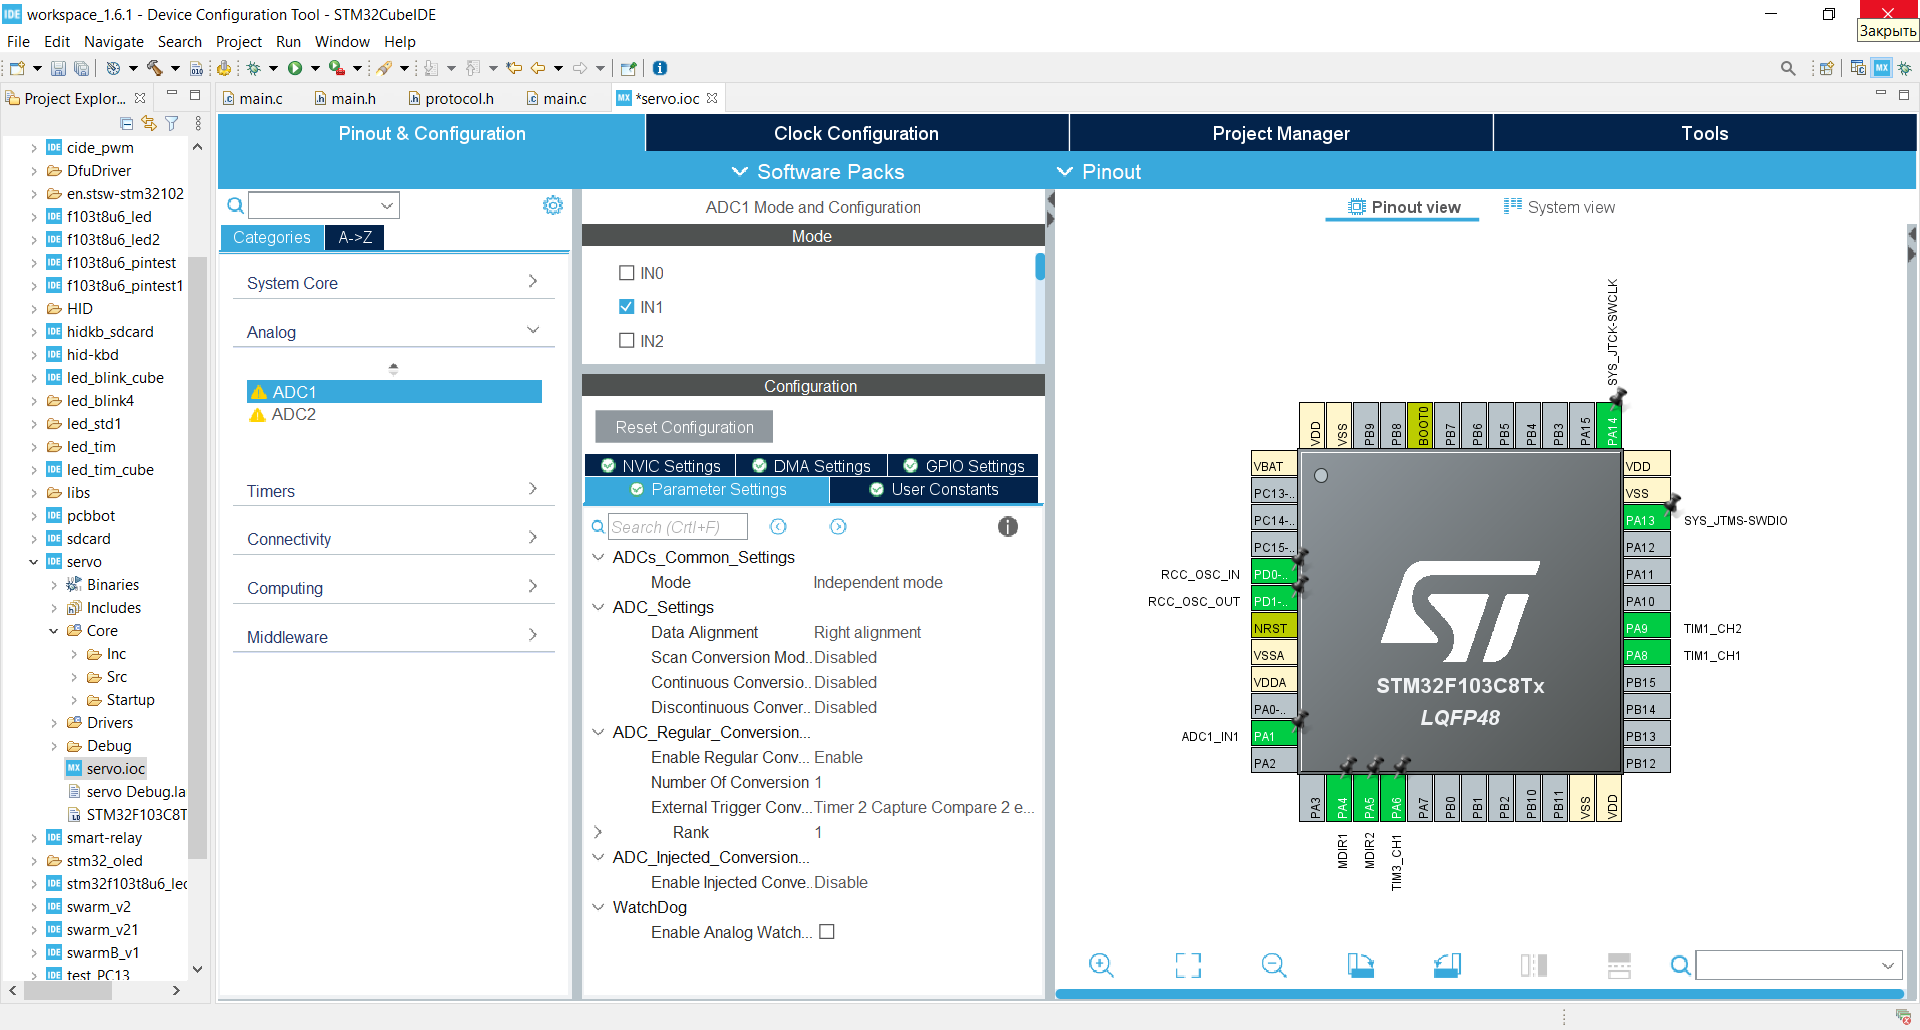The width and height of the screenshot is (1920, 1030).
Task: Click the Save floppy disk icon
Action: pos(58,68)
